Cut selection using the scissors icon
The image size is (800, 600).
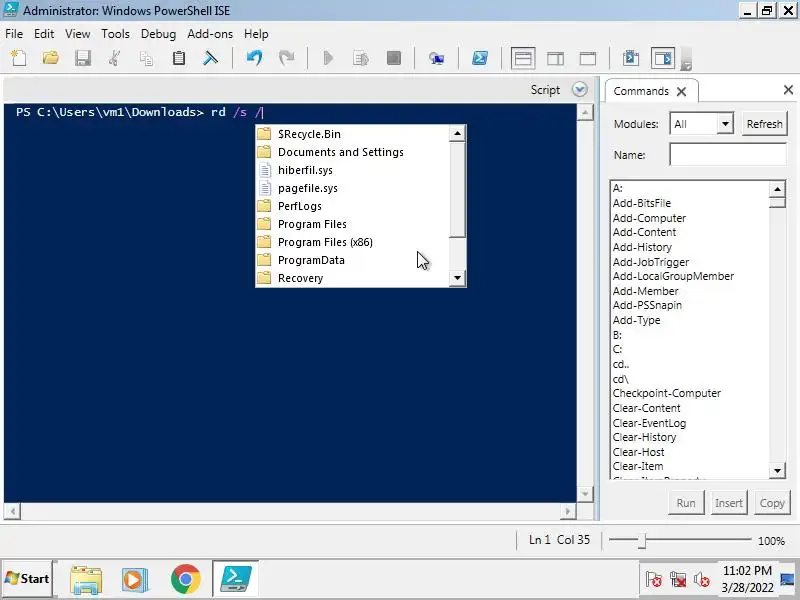click(115, 58)
